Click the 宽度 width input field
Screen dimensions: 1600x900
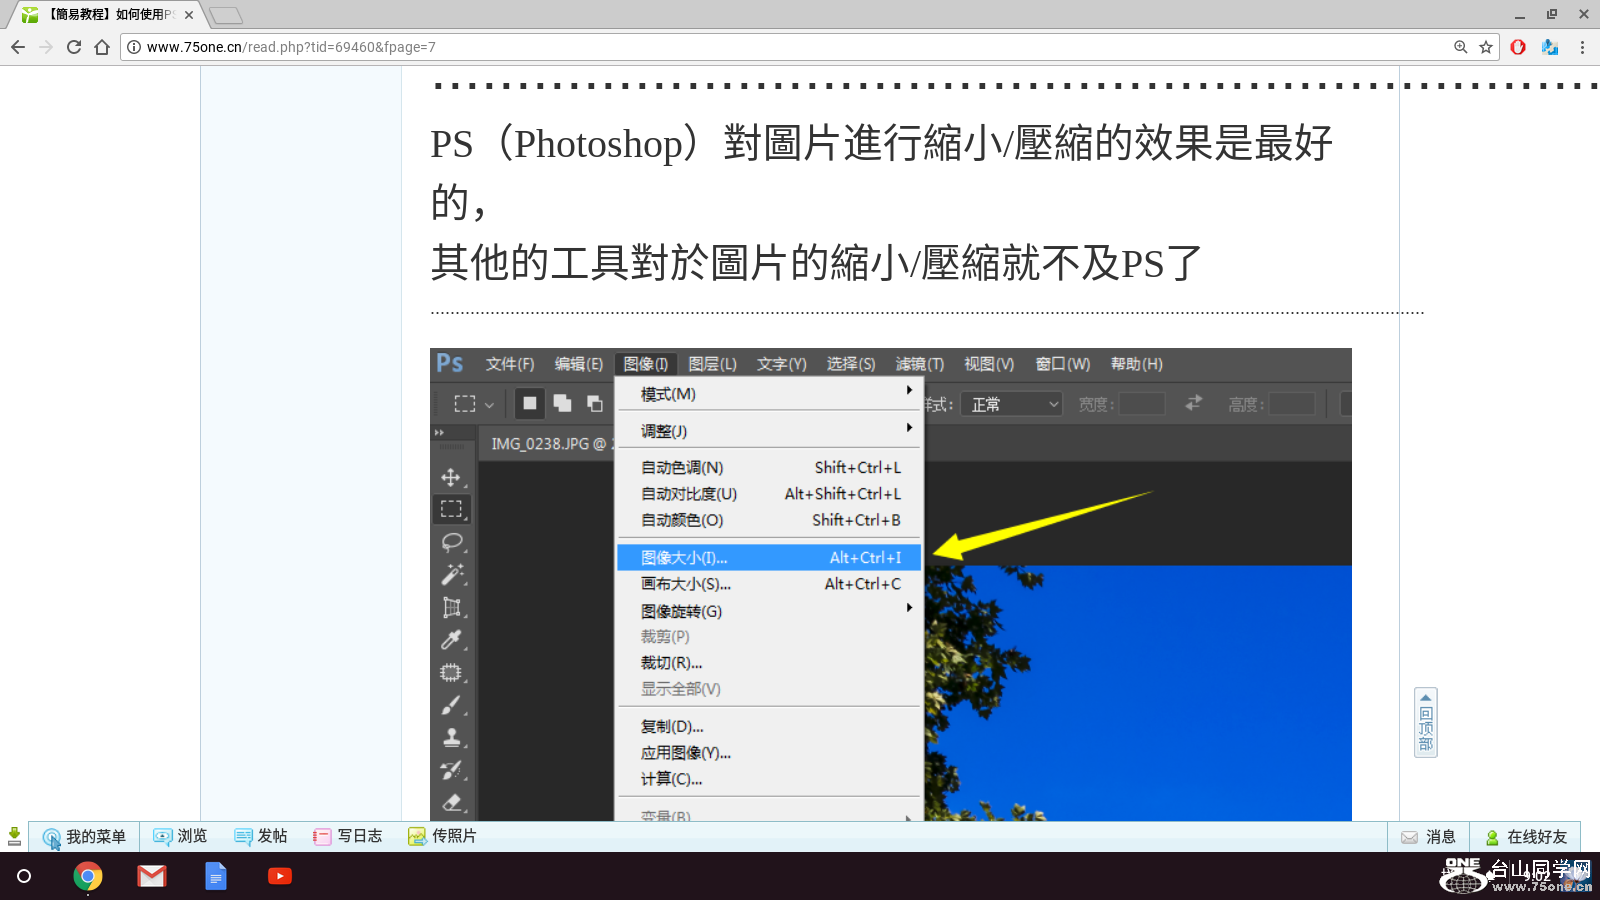pyautogui.click(x=1142, y=404)
